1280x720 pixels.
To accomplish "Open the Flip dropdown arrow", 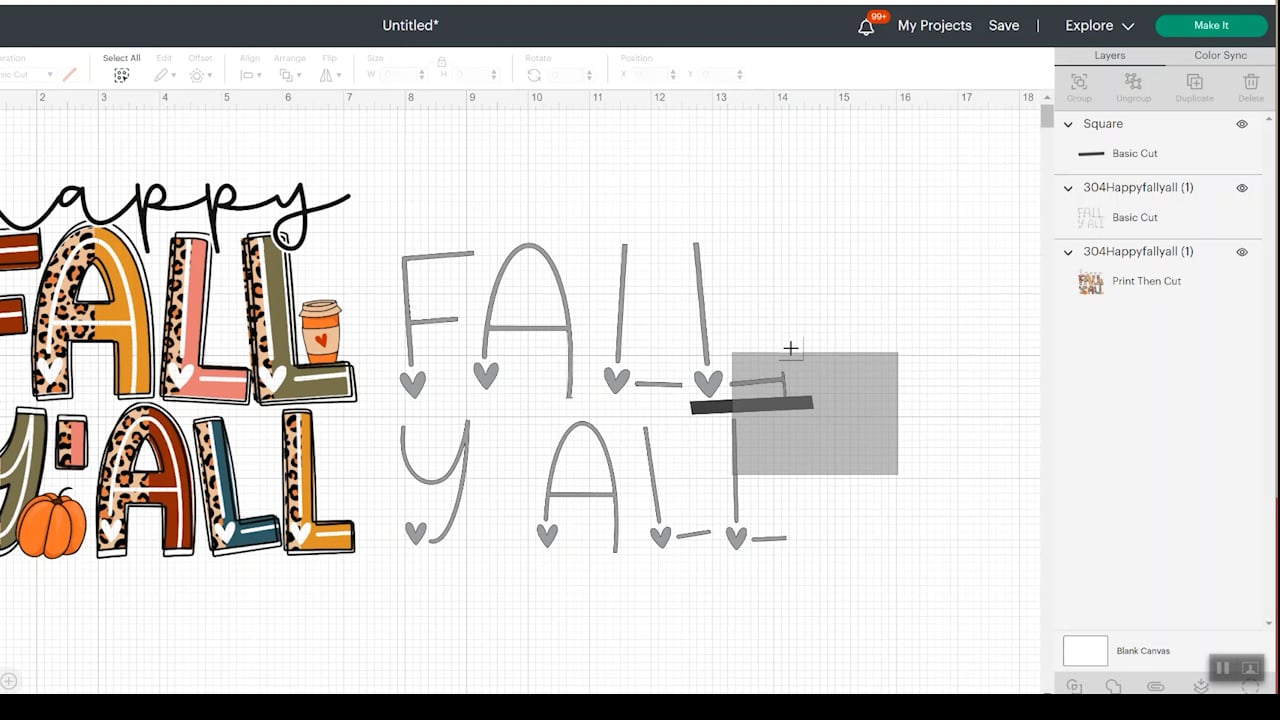I will [338, 76].
